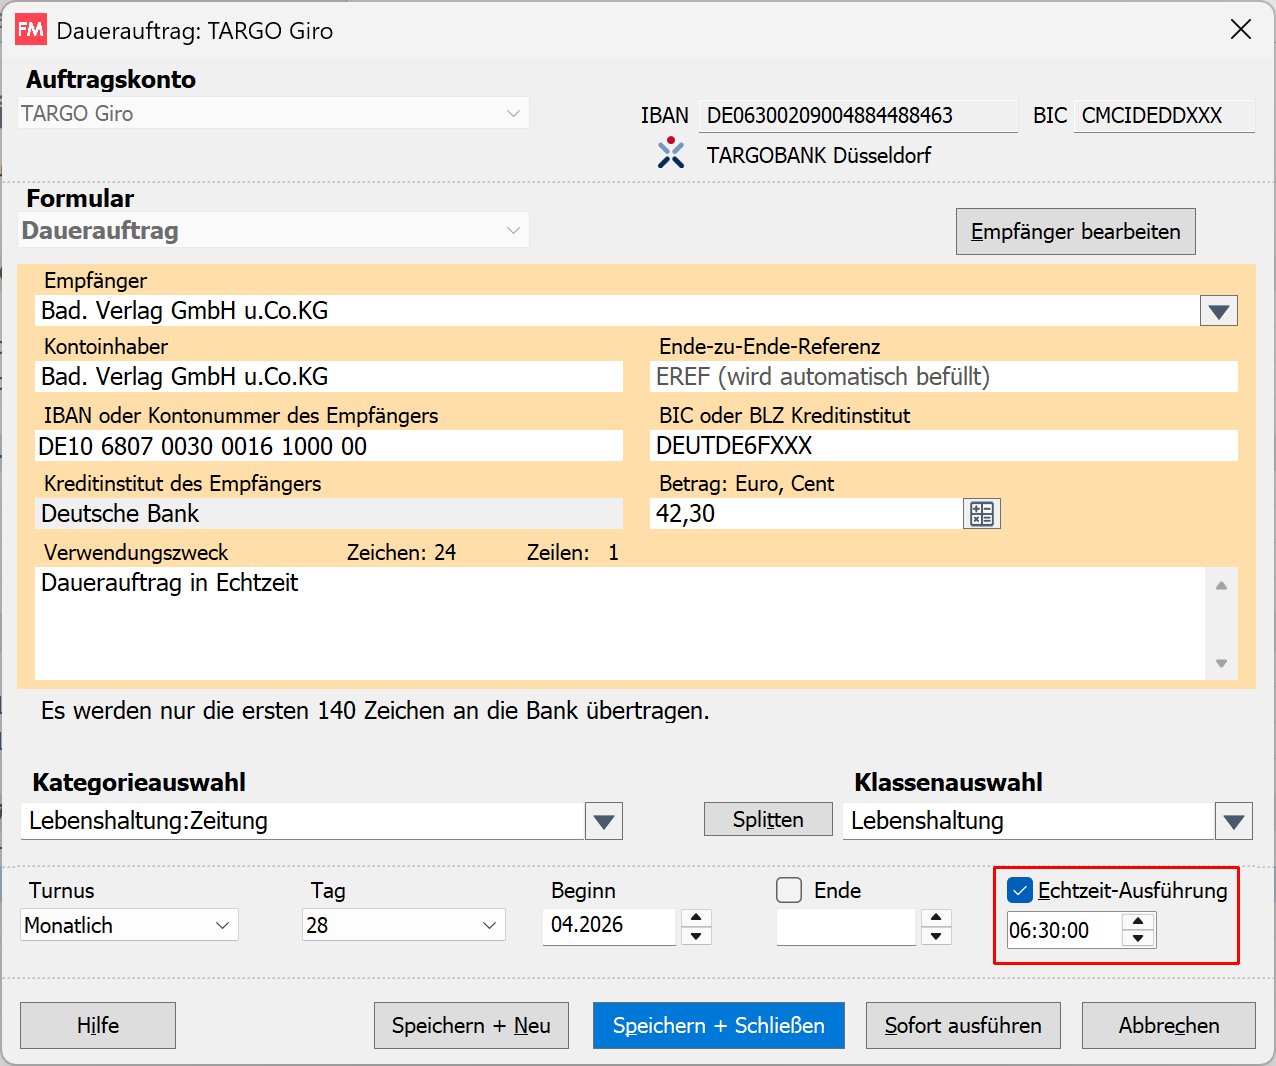Viewport: 1276px width, 1066px height.
Task: Click the Verwendungszweck scrollbar up arrow
Action: (x=1221, y=586)
